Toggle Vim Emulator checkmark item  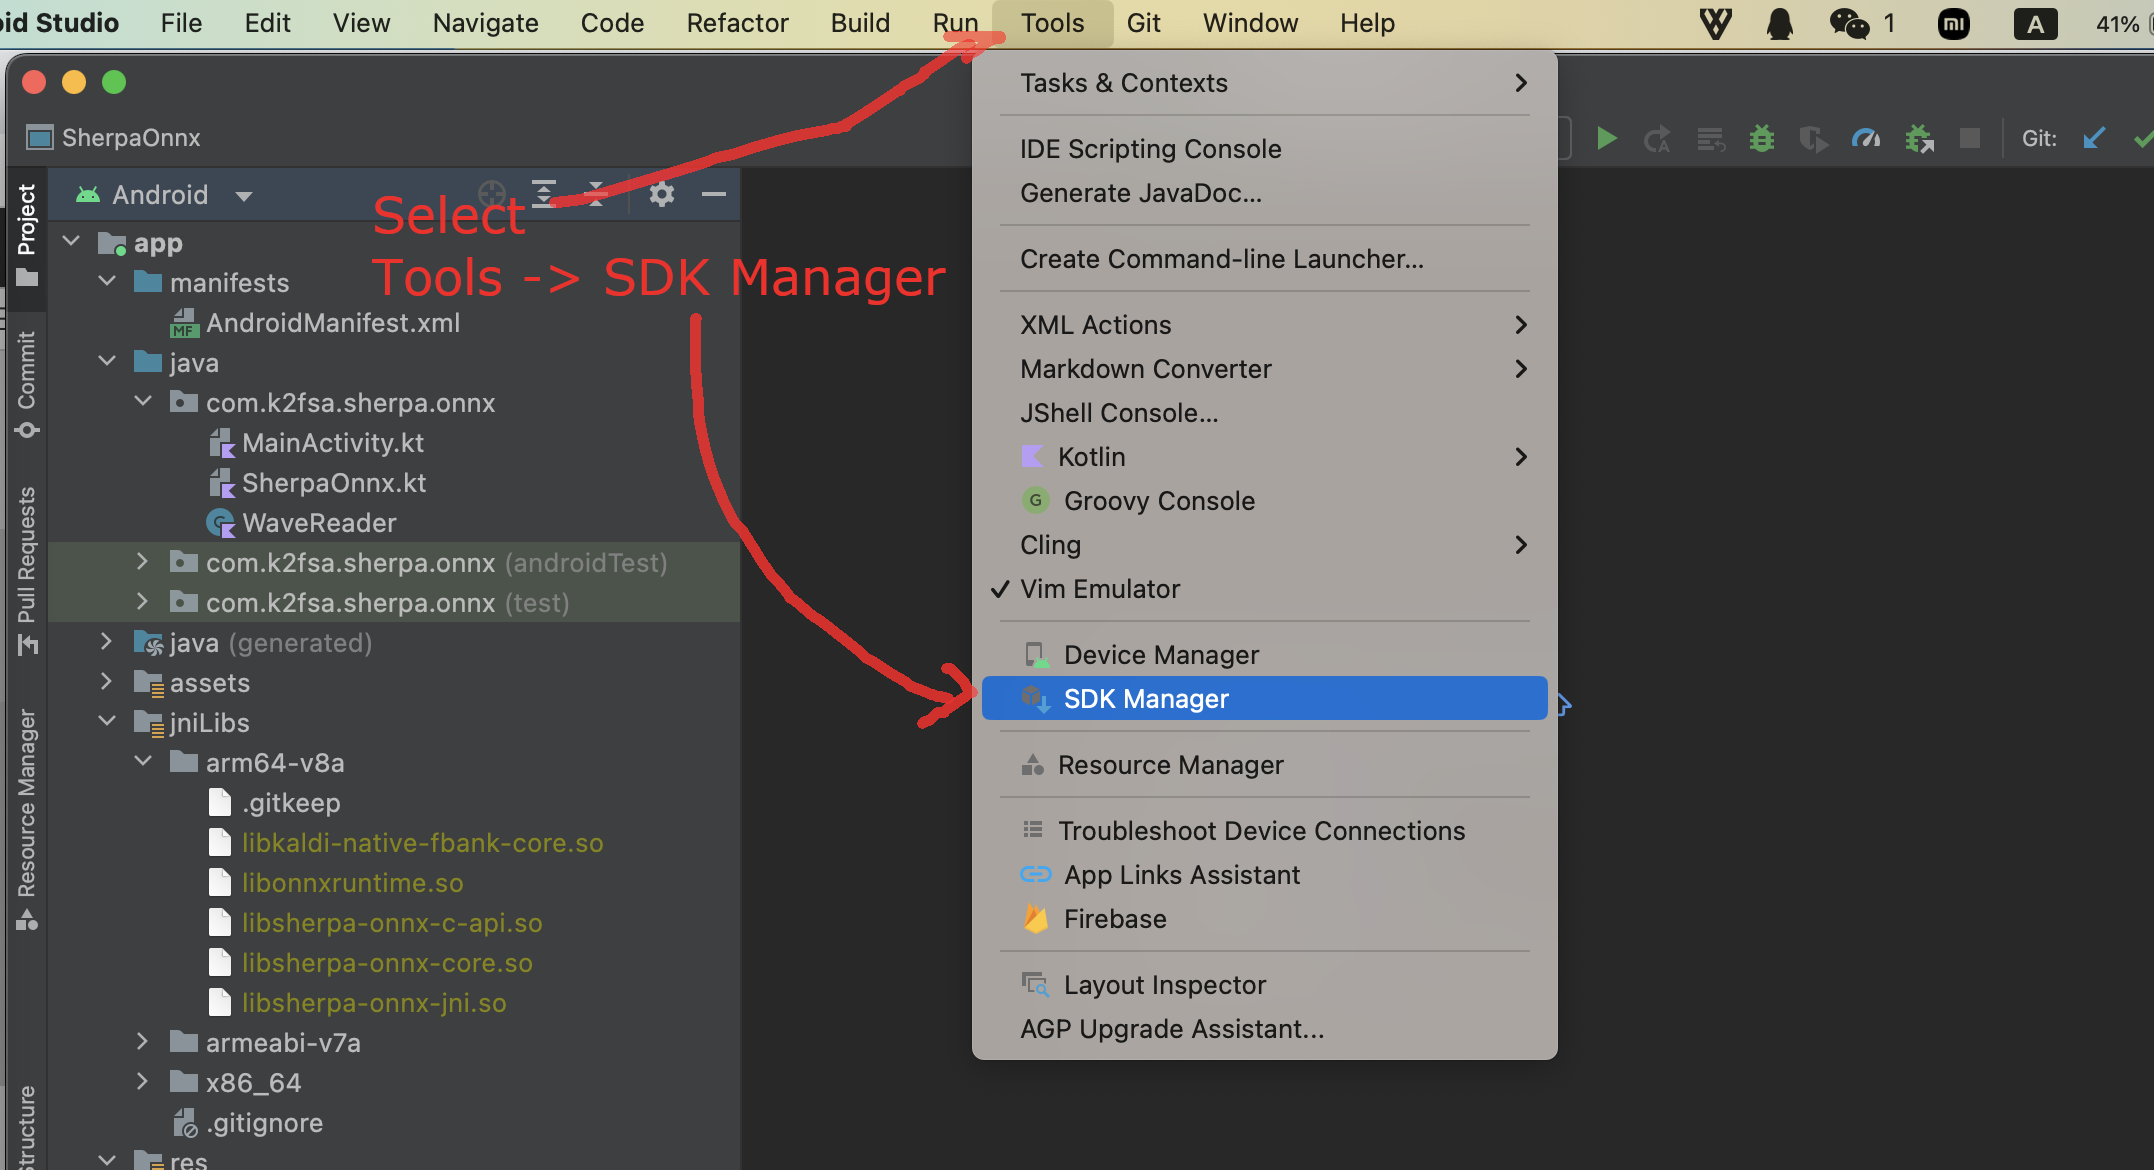click(1264, 589)
